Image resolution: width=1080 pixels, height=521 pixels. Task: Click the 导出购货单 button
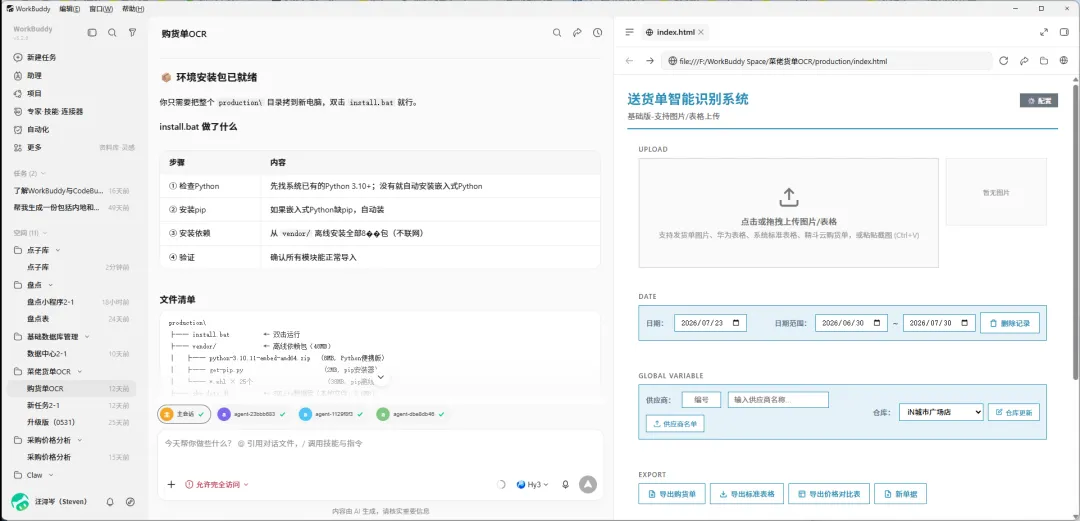[x=672, y=494]
